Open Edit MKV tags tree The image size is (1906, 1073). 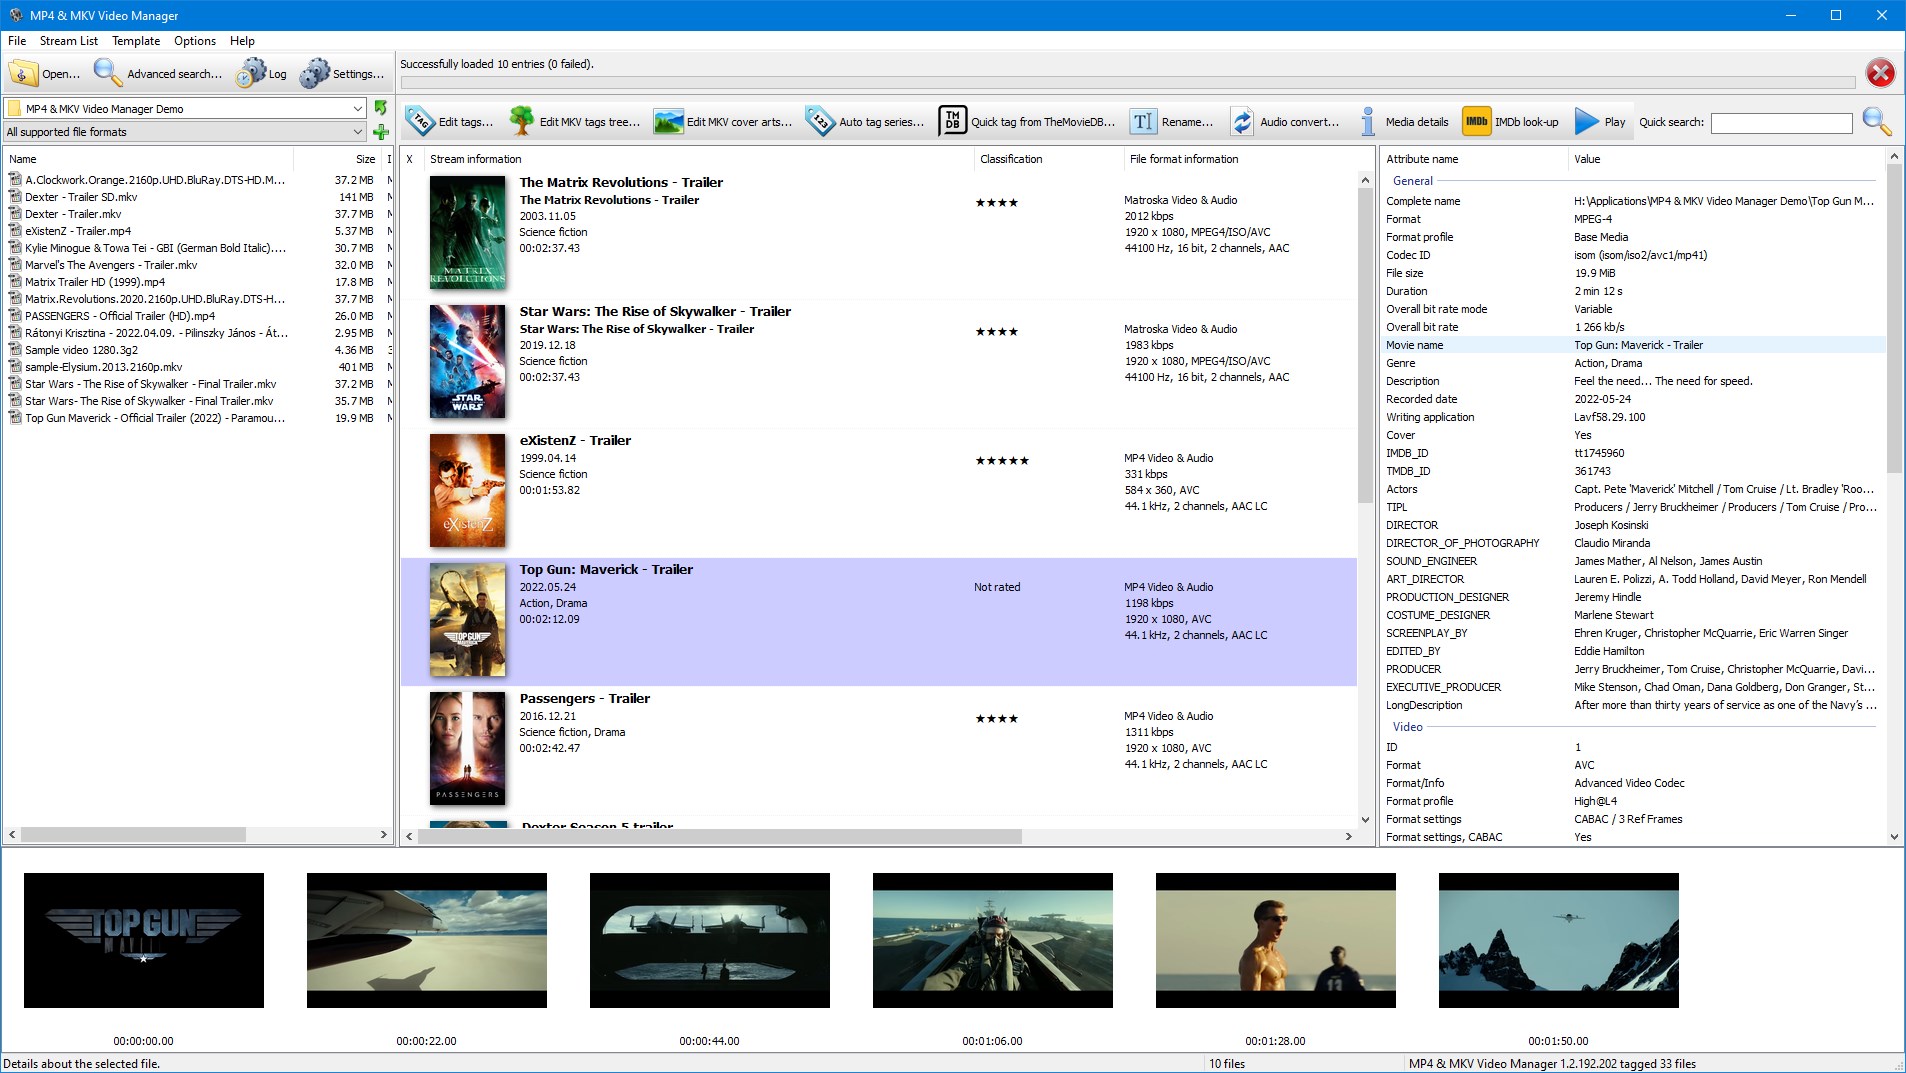click(574, 122)
